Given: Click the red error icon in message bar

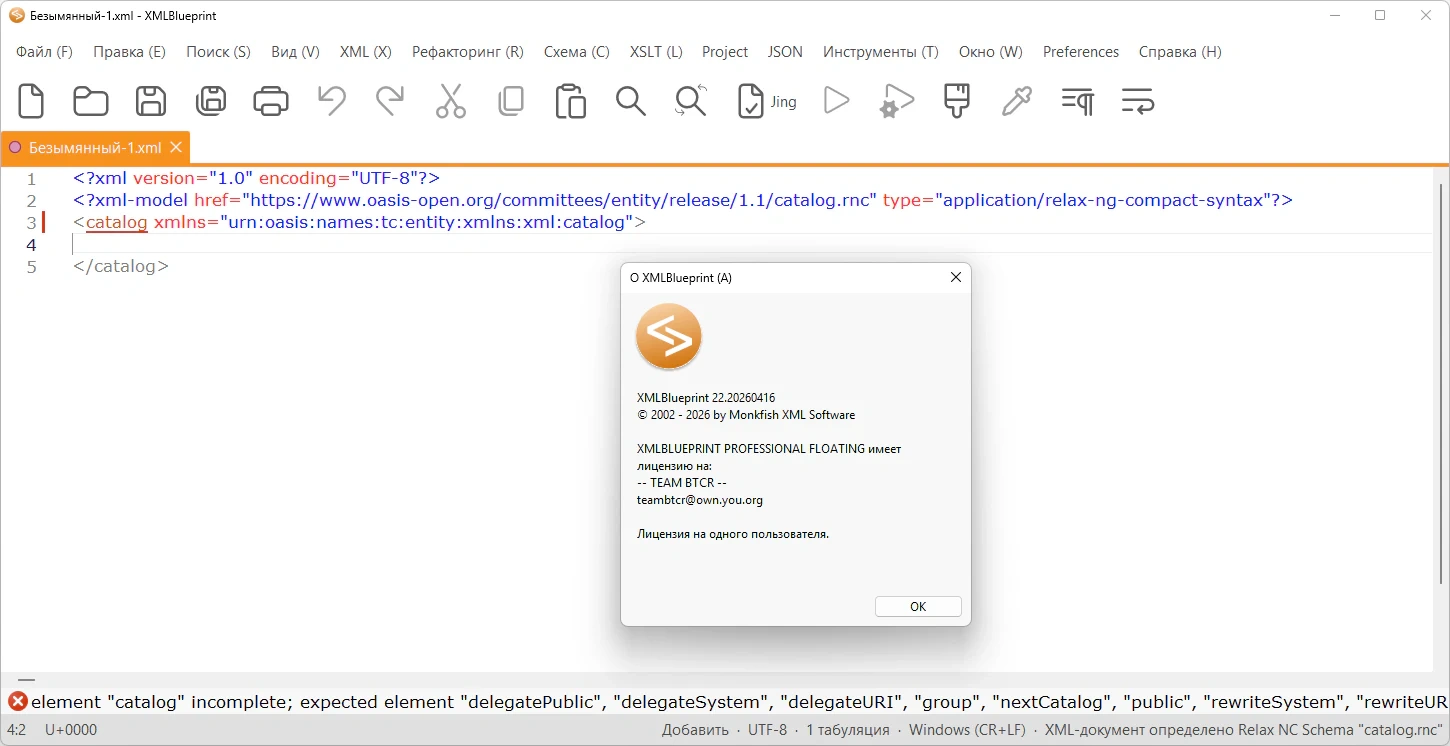Looking at the screenshot, I should (18, 702).
